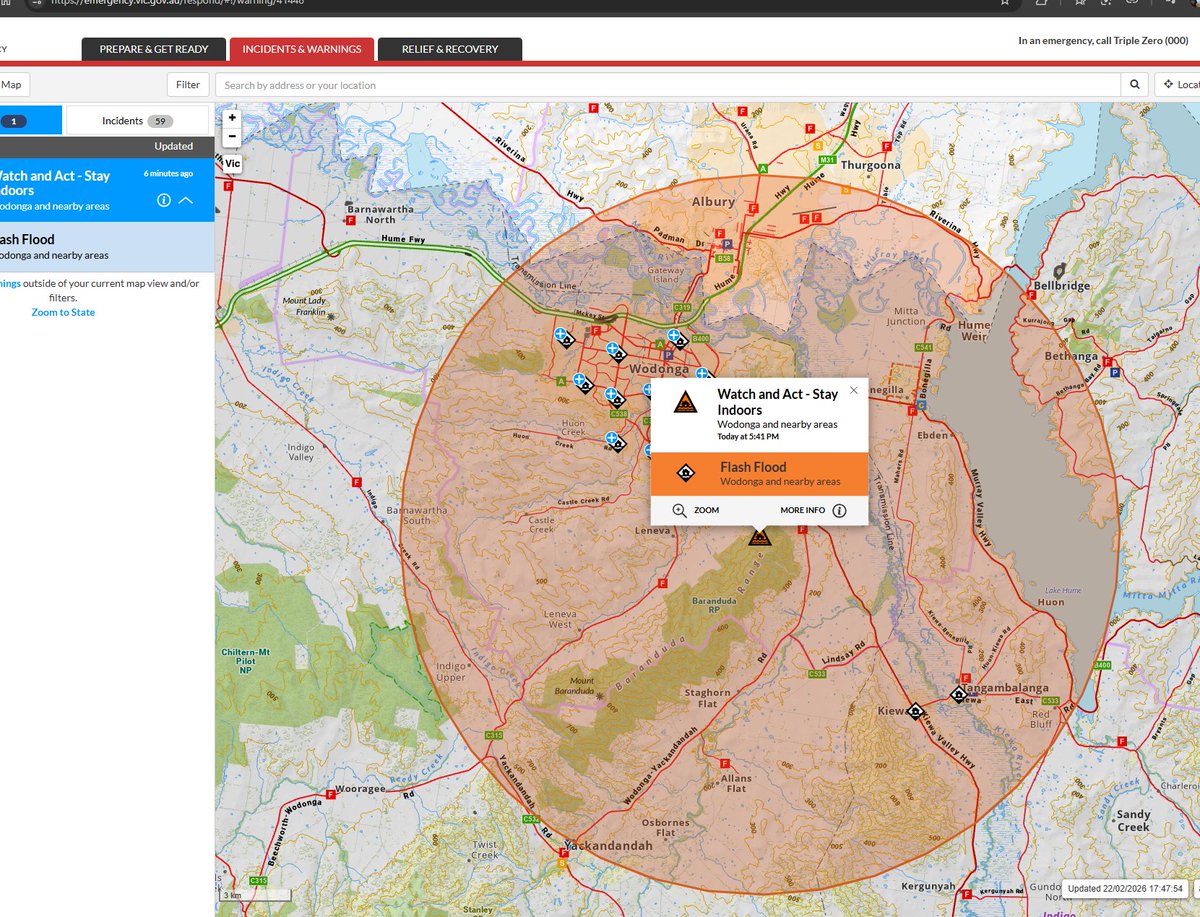
Task: Click the Hume Weir label on map
Action: point(974,331)
